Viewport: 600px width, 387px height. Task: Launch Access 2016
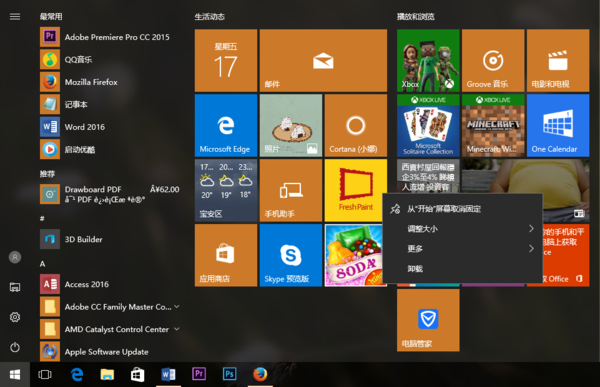[109, 284]
